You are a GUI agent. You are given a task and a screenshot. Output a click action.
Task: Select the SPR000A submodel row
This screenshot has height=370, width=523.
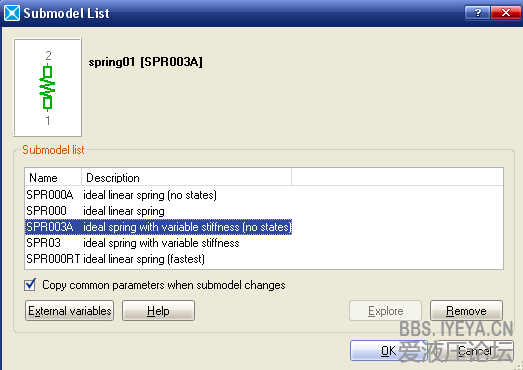[x=264, y=195]
